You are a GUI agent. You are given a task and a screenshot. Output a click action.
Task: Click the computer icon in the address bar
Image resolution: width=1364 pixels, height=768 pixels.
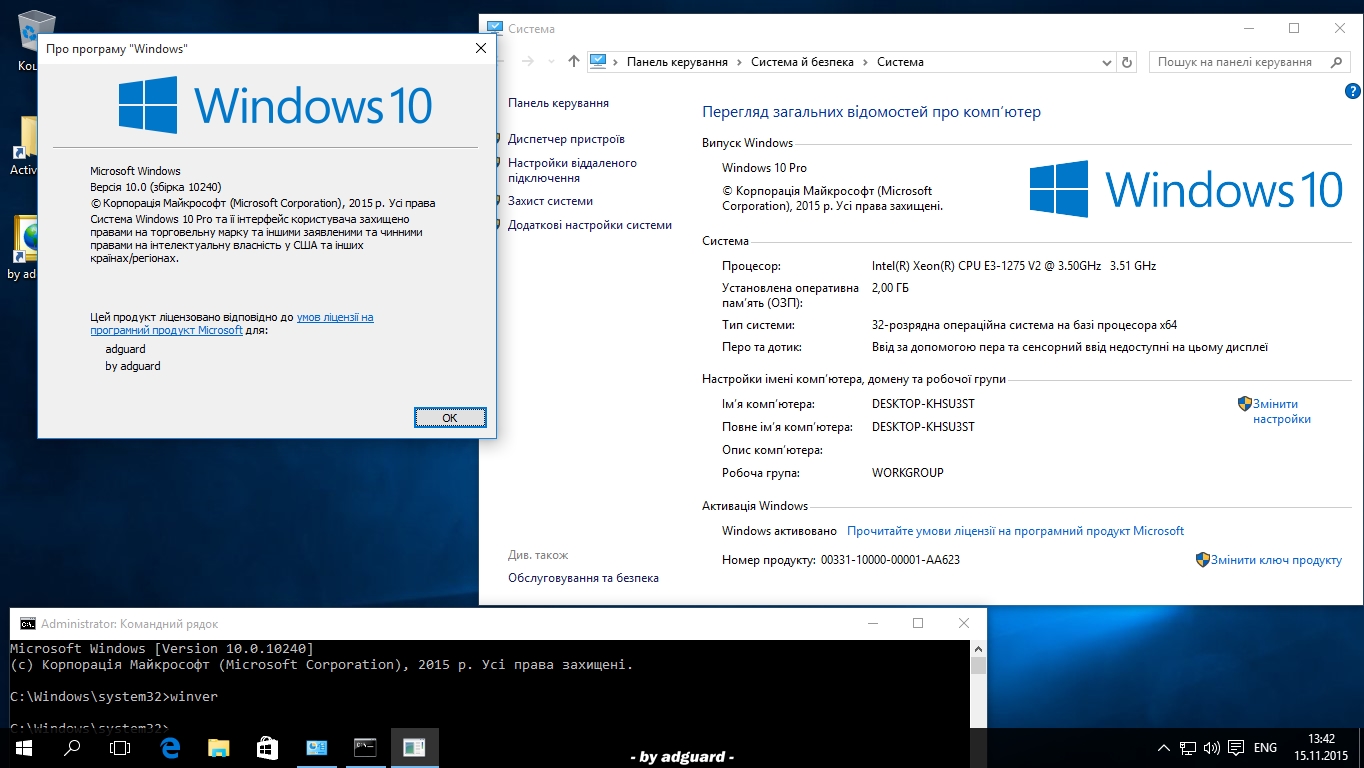click(598, 61)
